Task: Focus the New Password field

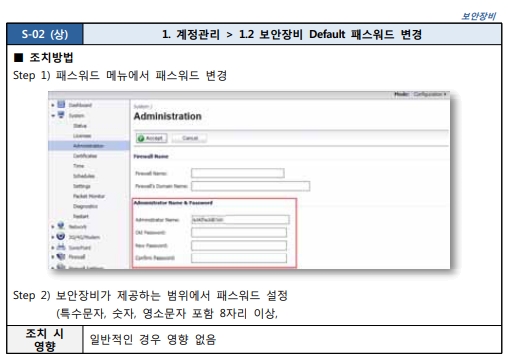Action: coord(239,245)
